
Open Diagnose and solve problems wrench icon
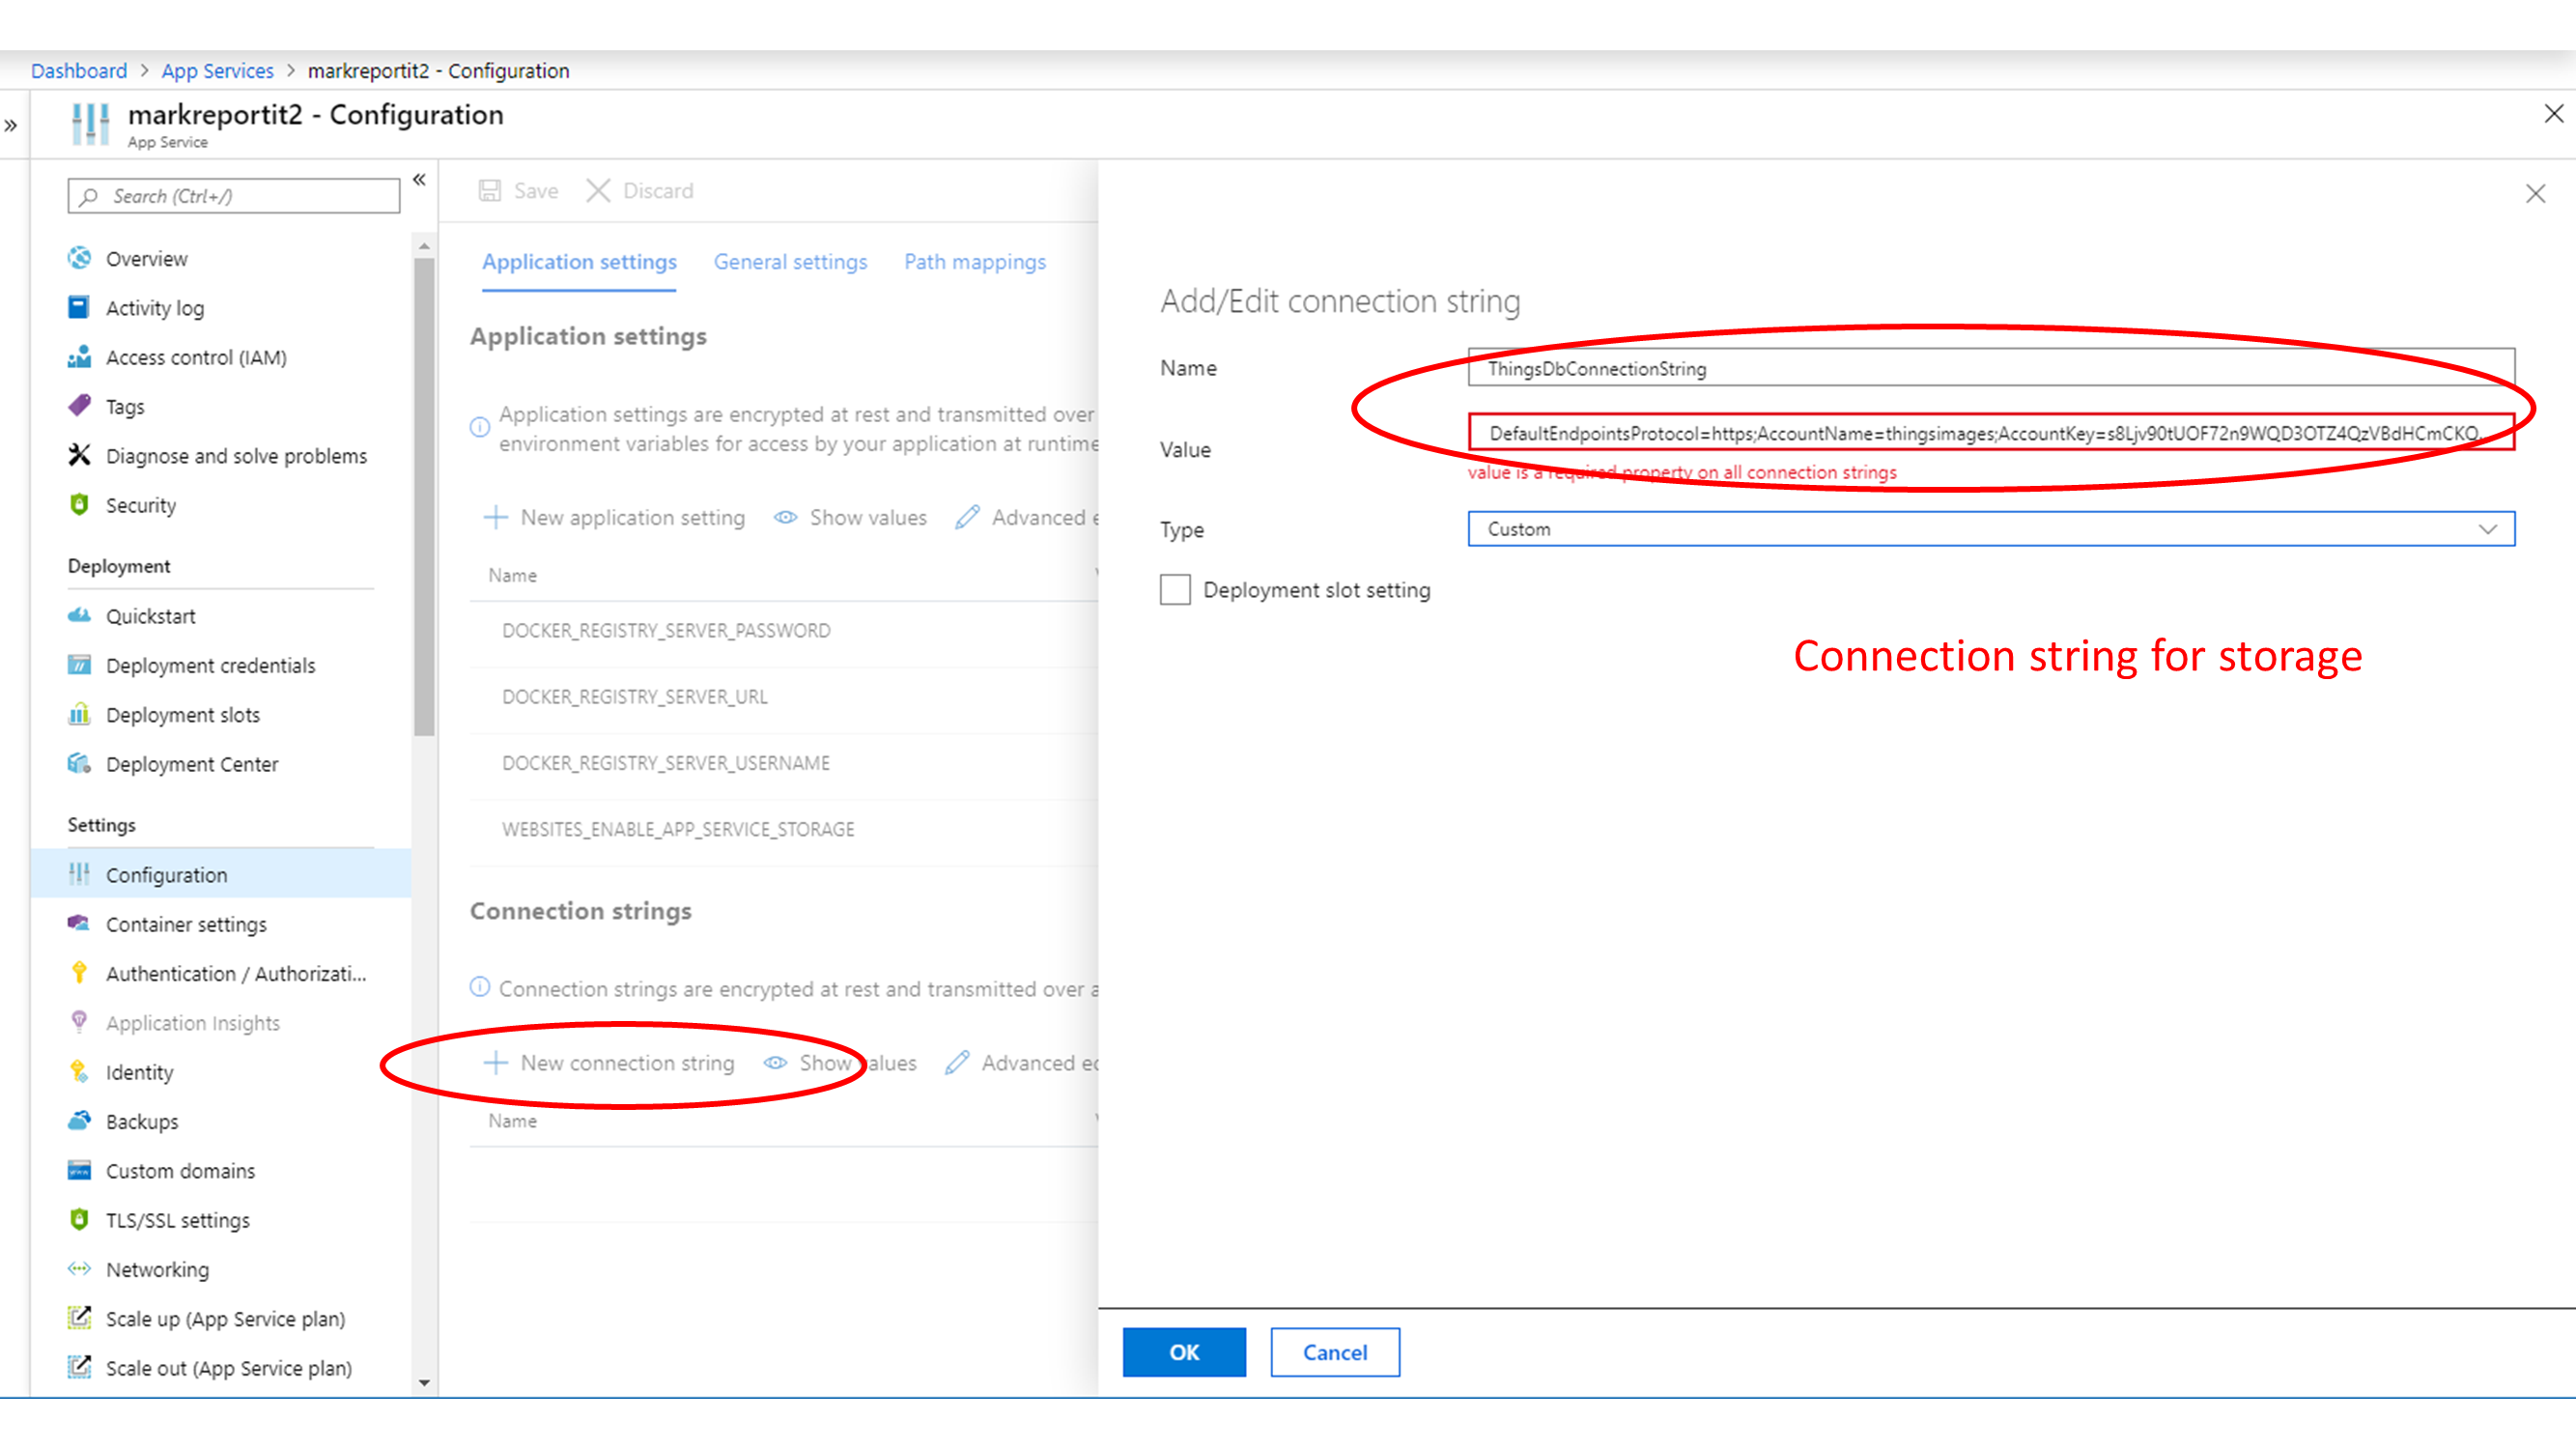pyautogui.click(x=79, y=455)
